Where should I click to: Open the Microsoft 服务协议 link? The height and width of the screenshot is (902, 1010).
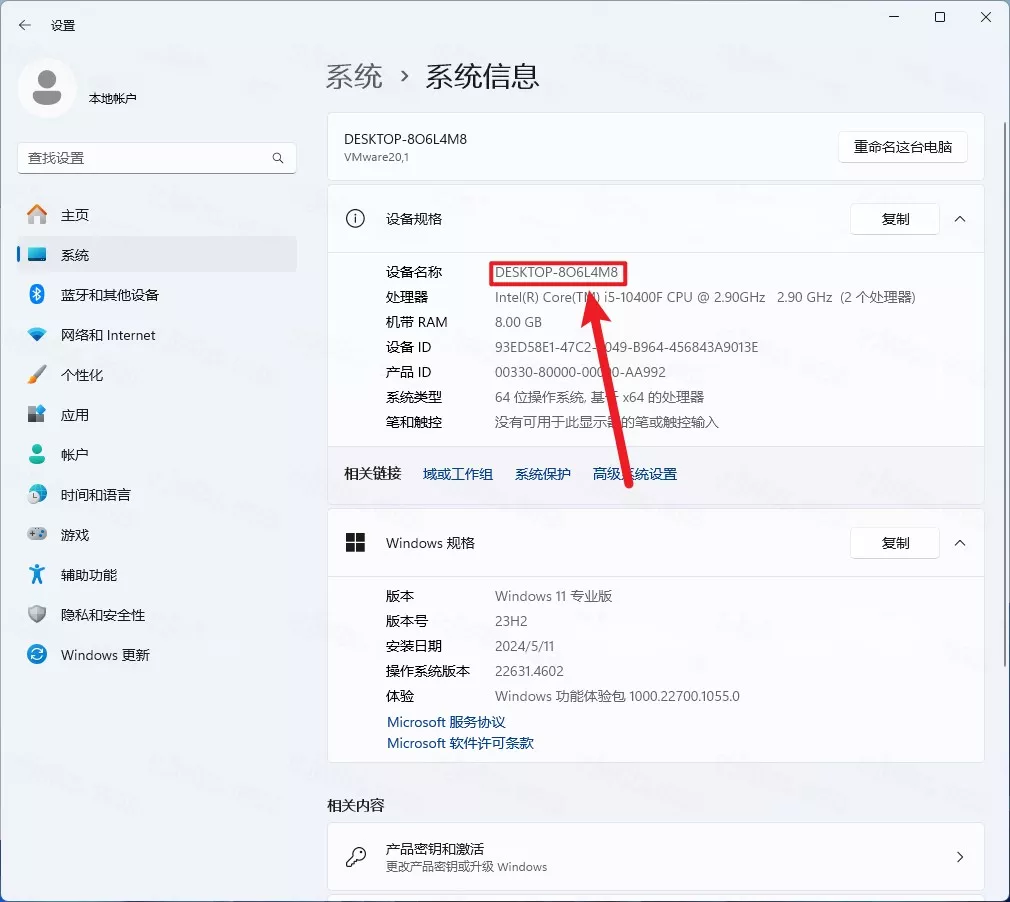tap(446, 722)
